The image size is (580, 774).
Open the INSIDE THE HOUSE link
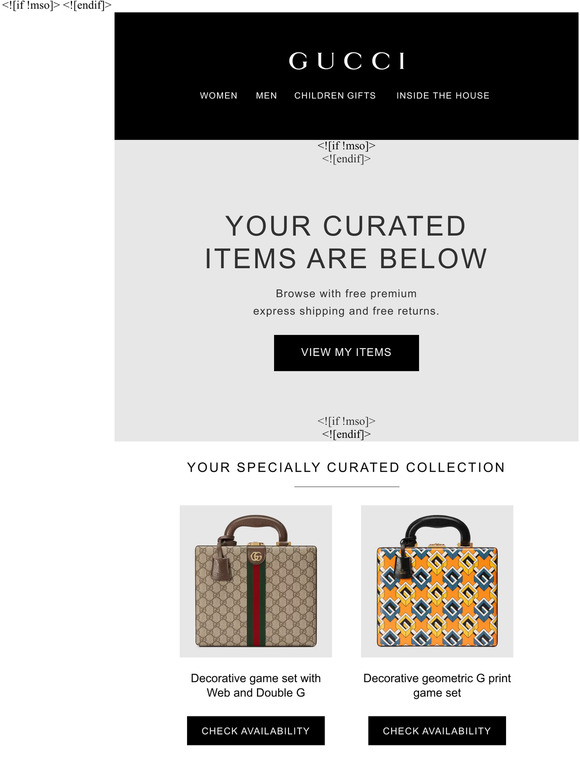[443, 96]
